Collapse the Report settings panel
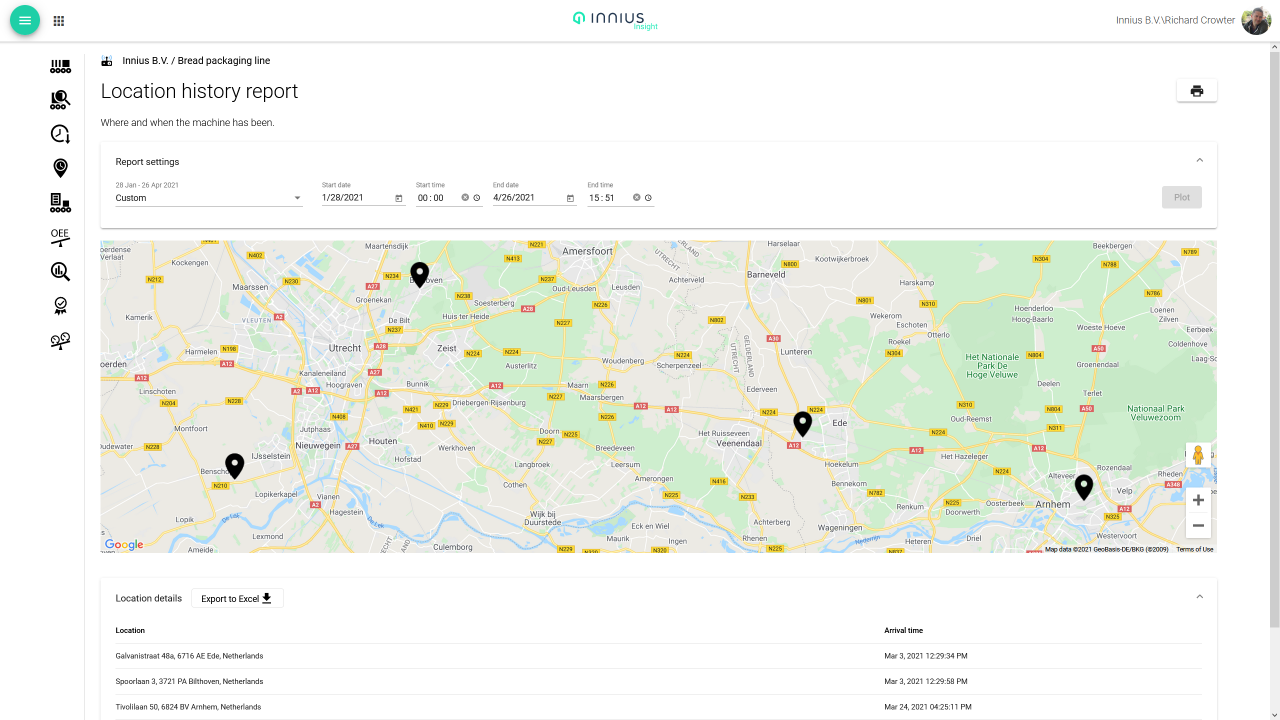The height and width of the screenshot is (720, 1280). [1199, 161]
